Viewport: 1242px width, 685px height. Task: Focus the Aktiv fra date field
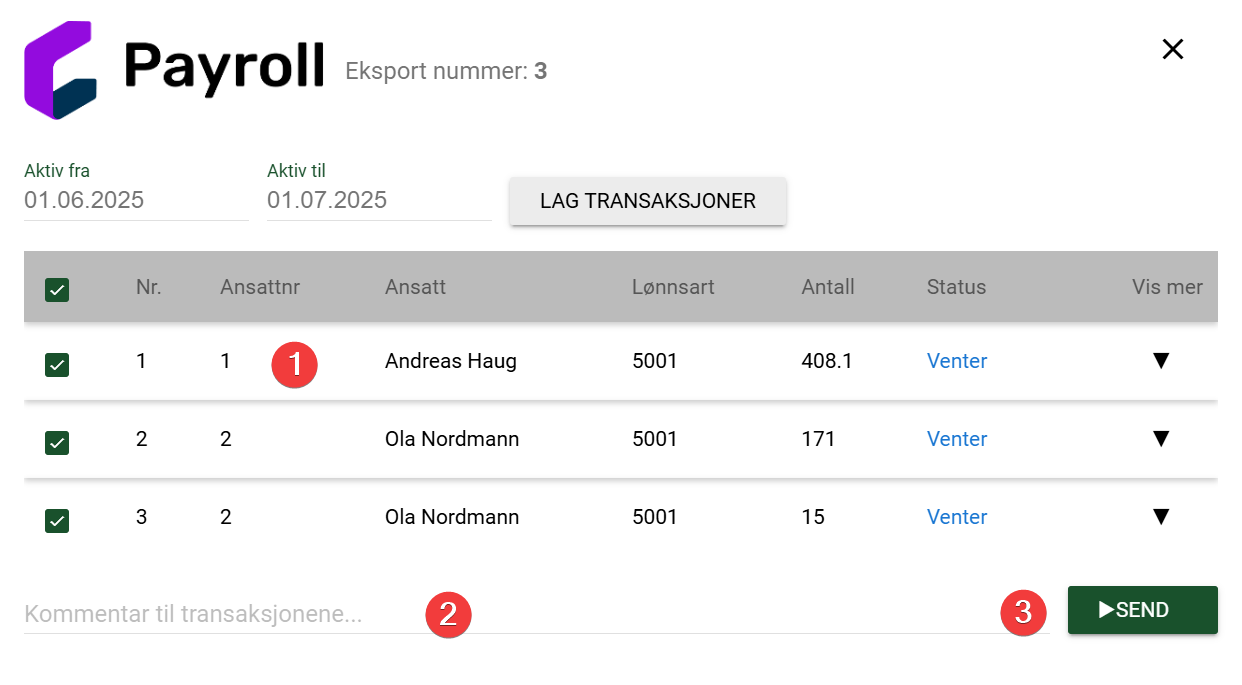coord(136,200)
